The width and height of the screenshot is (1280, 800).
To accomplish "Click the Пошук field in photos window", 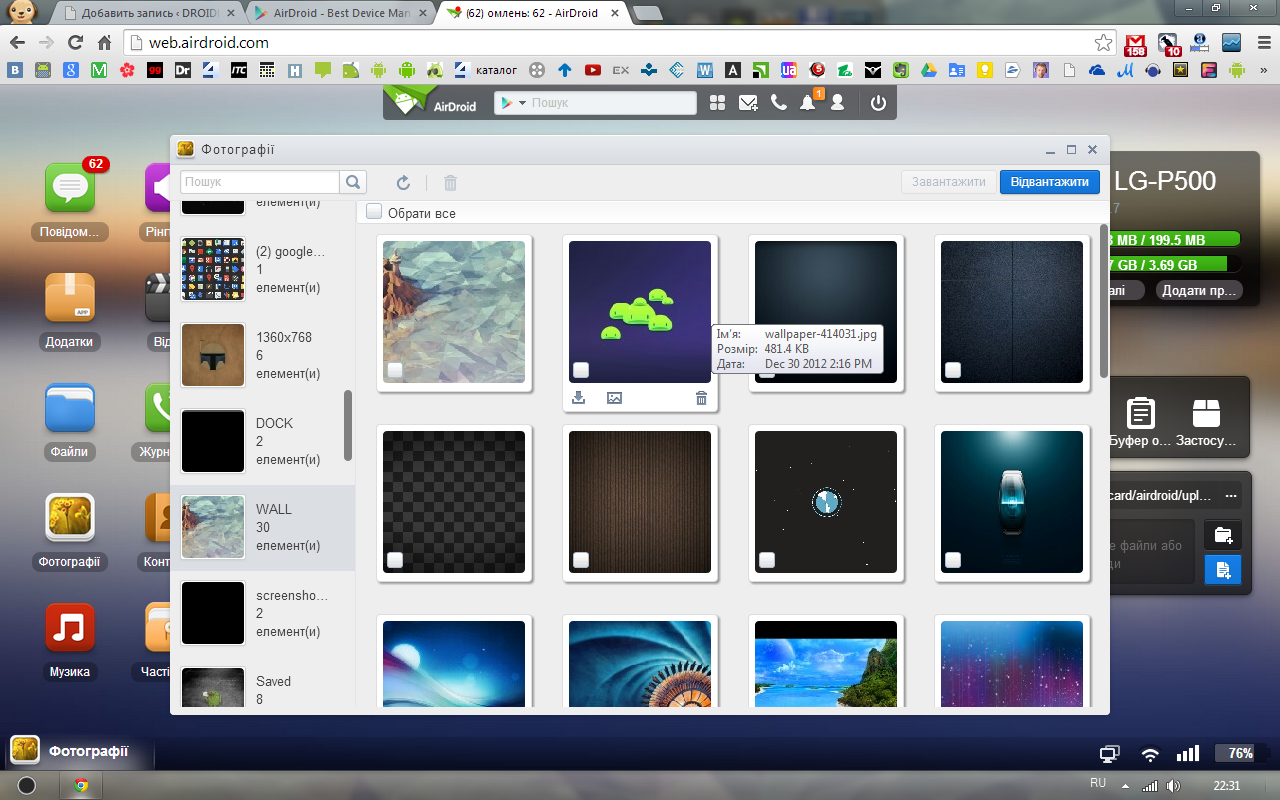I will click(x=261, y=182).
